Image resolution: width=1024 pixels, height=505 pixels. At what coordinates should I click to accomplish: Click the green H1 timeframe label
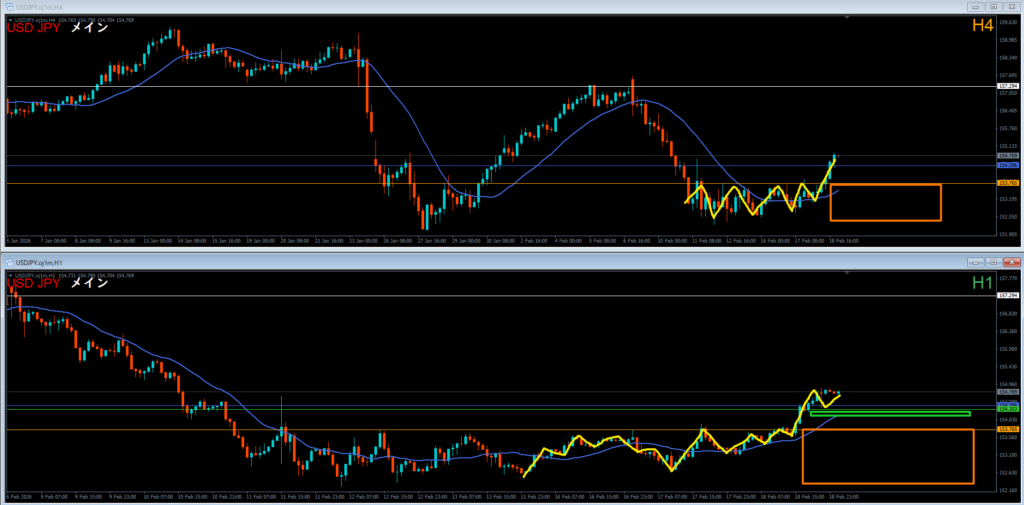click(x=981, y=284)
